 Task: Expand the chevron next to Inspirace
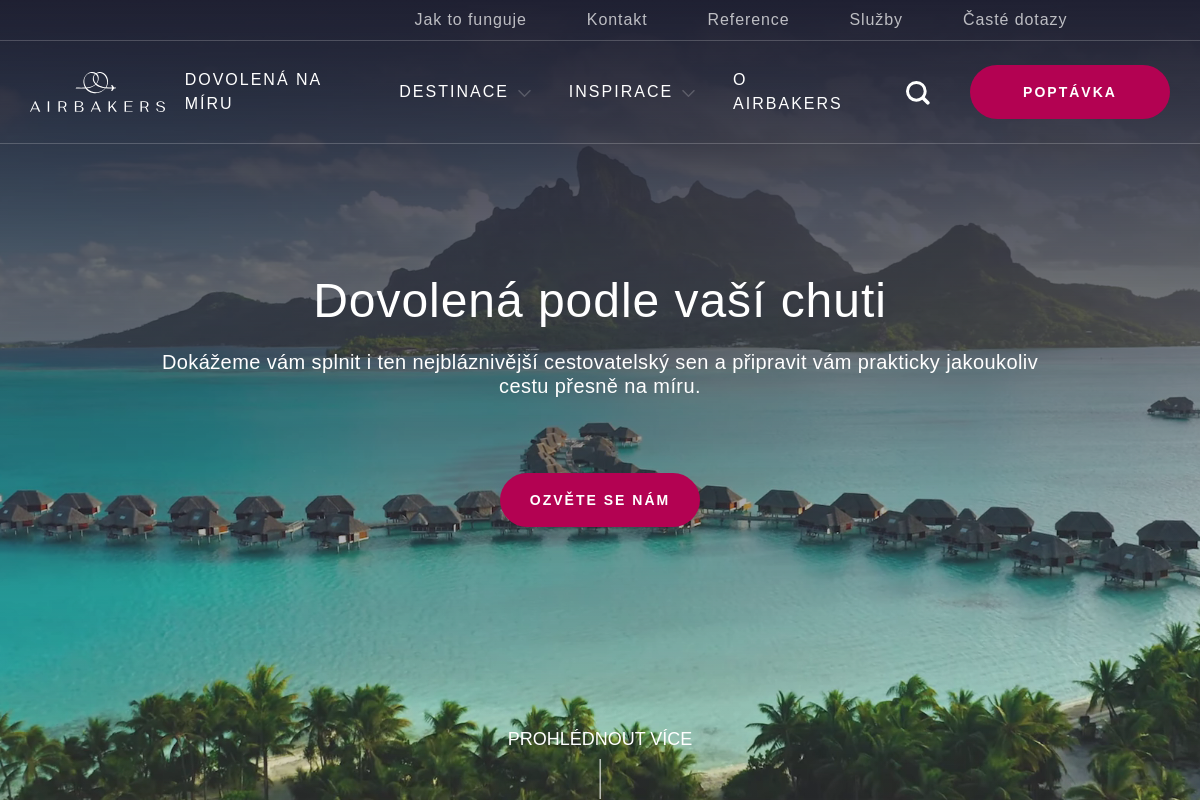[x=688, y=94]
